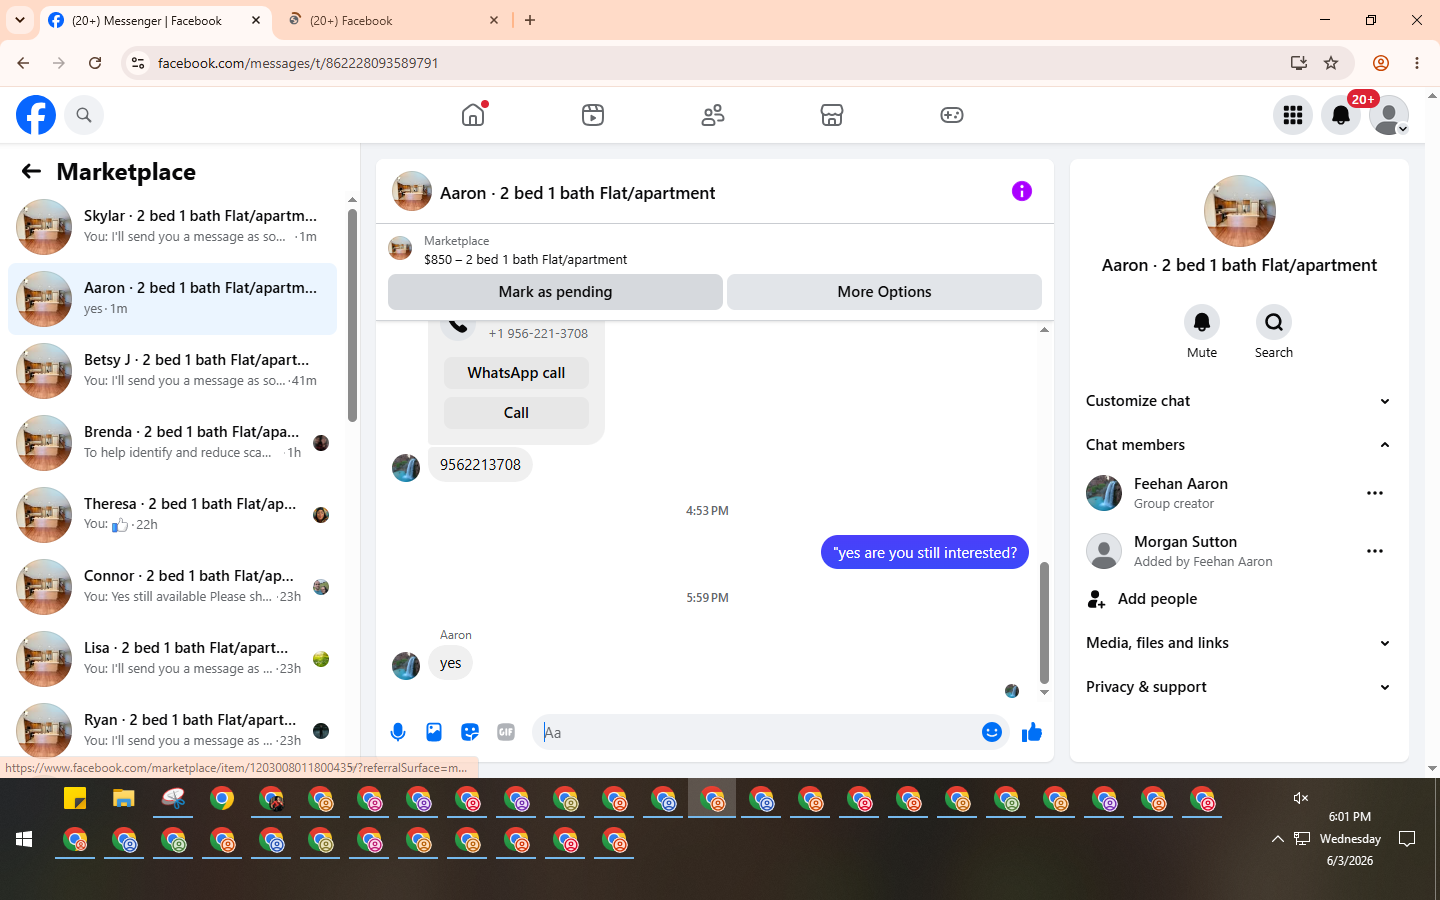Send a thumbs-up like

(x=1032, y=733)
